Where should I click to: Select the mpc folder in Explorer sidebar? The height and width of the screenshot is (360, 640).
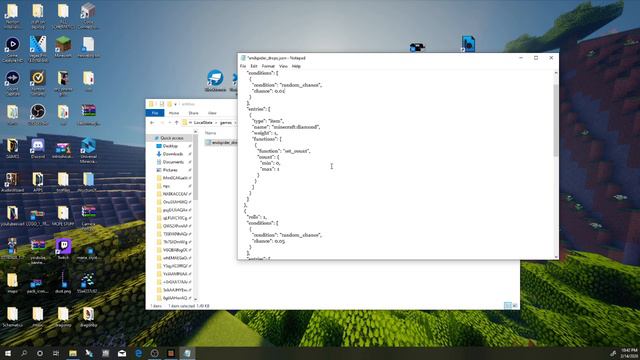point(166,186)
